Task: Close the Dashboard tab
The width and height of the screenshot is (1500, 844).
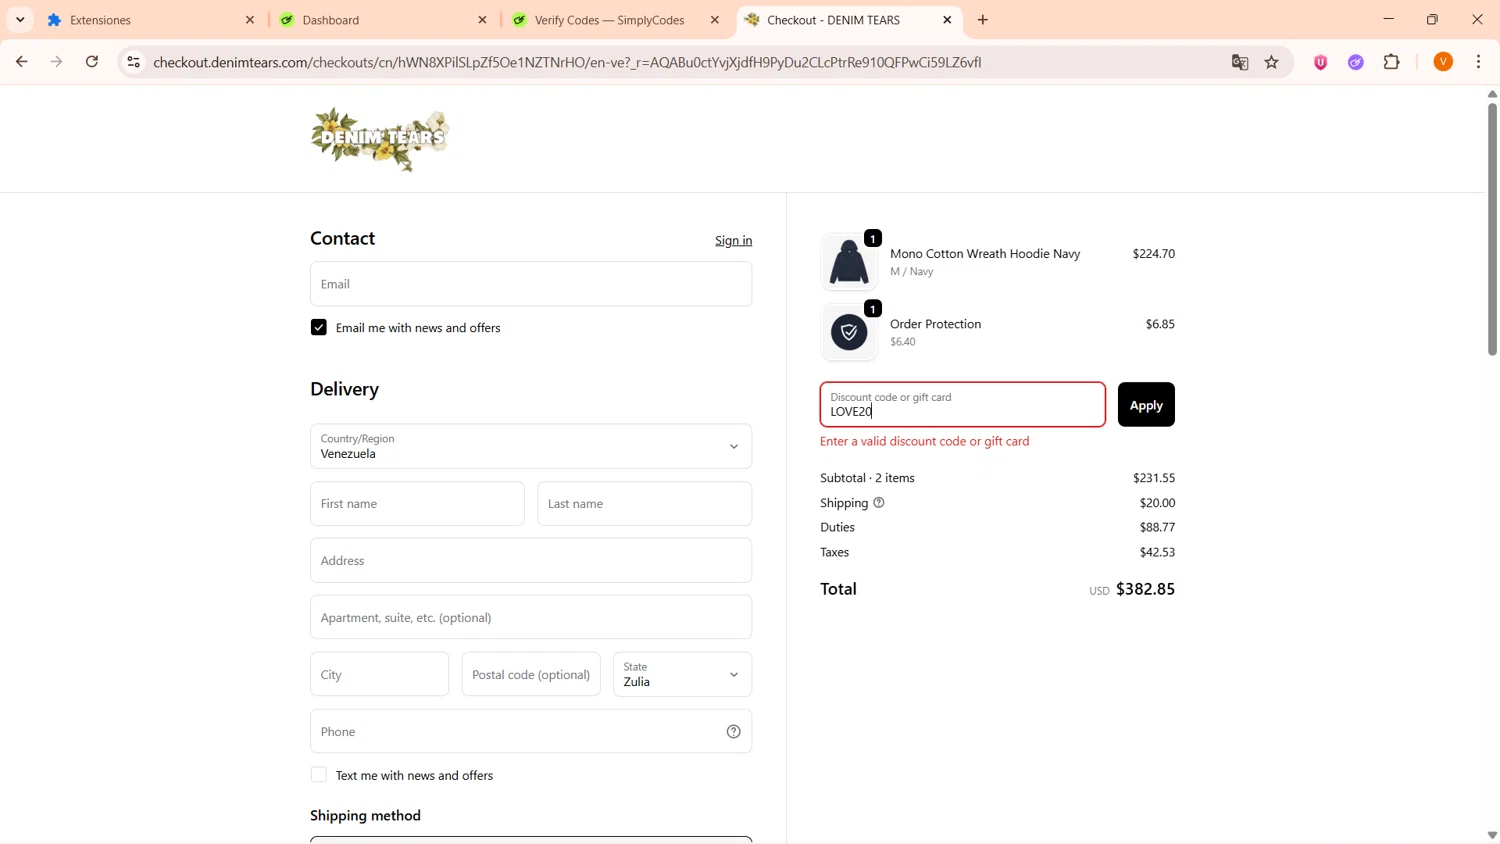Action: tap(482, 20)
